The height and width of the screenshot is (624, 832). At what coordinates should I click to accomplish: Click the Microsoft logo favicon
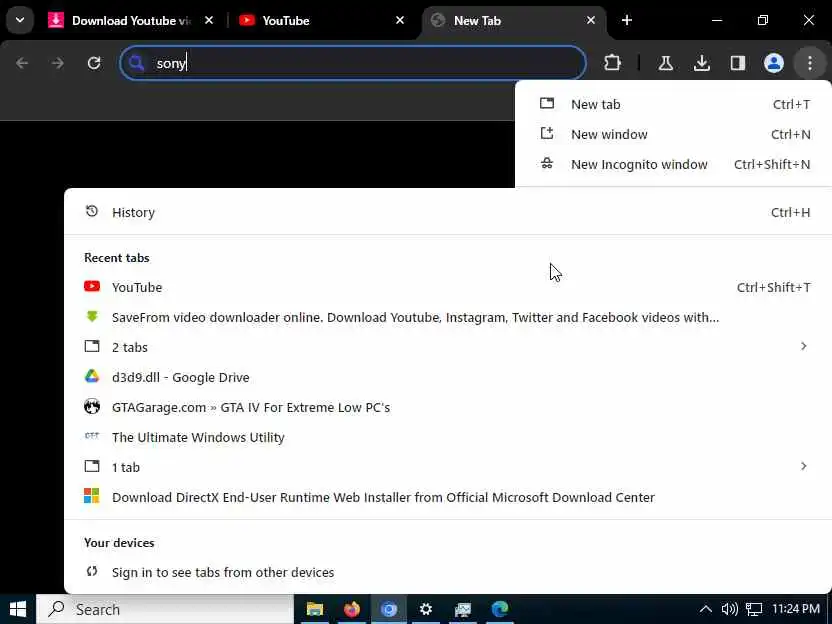pos(92,496)
